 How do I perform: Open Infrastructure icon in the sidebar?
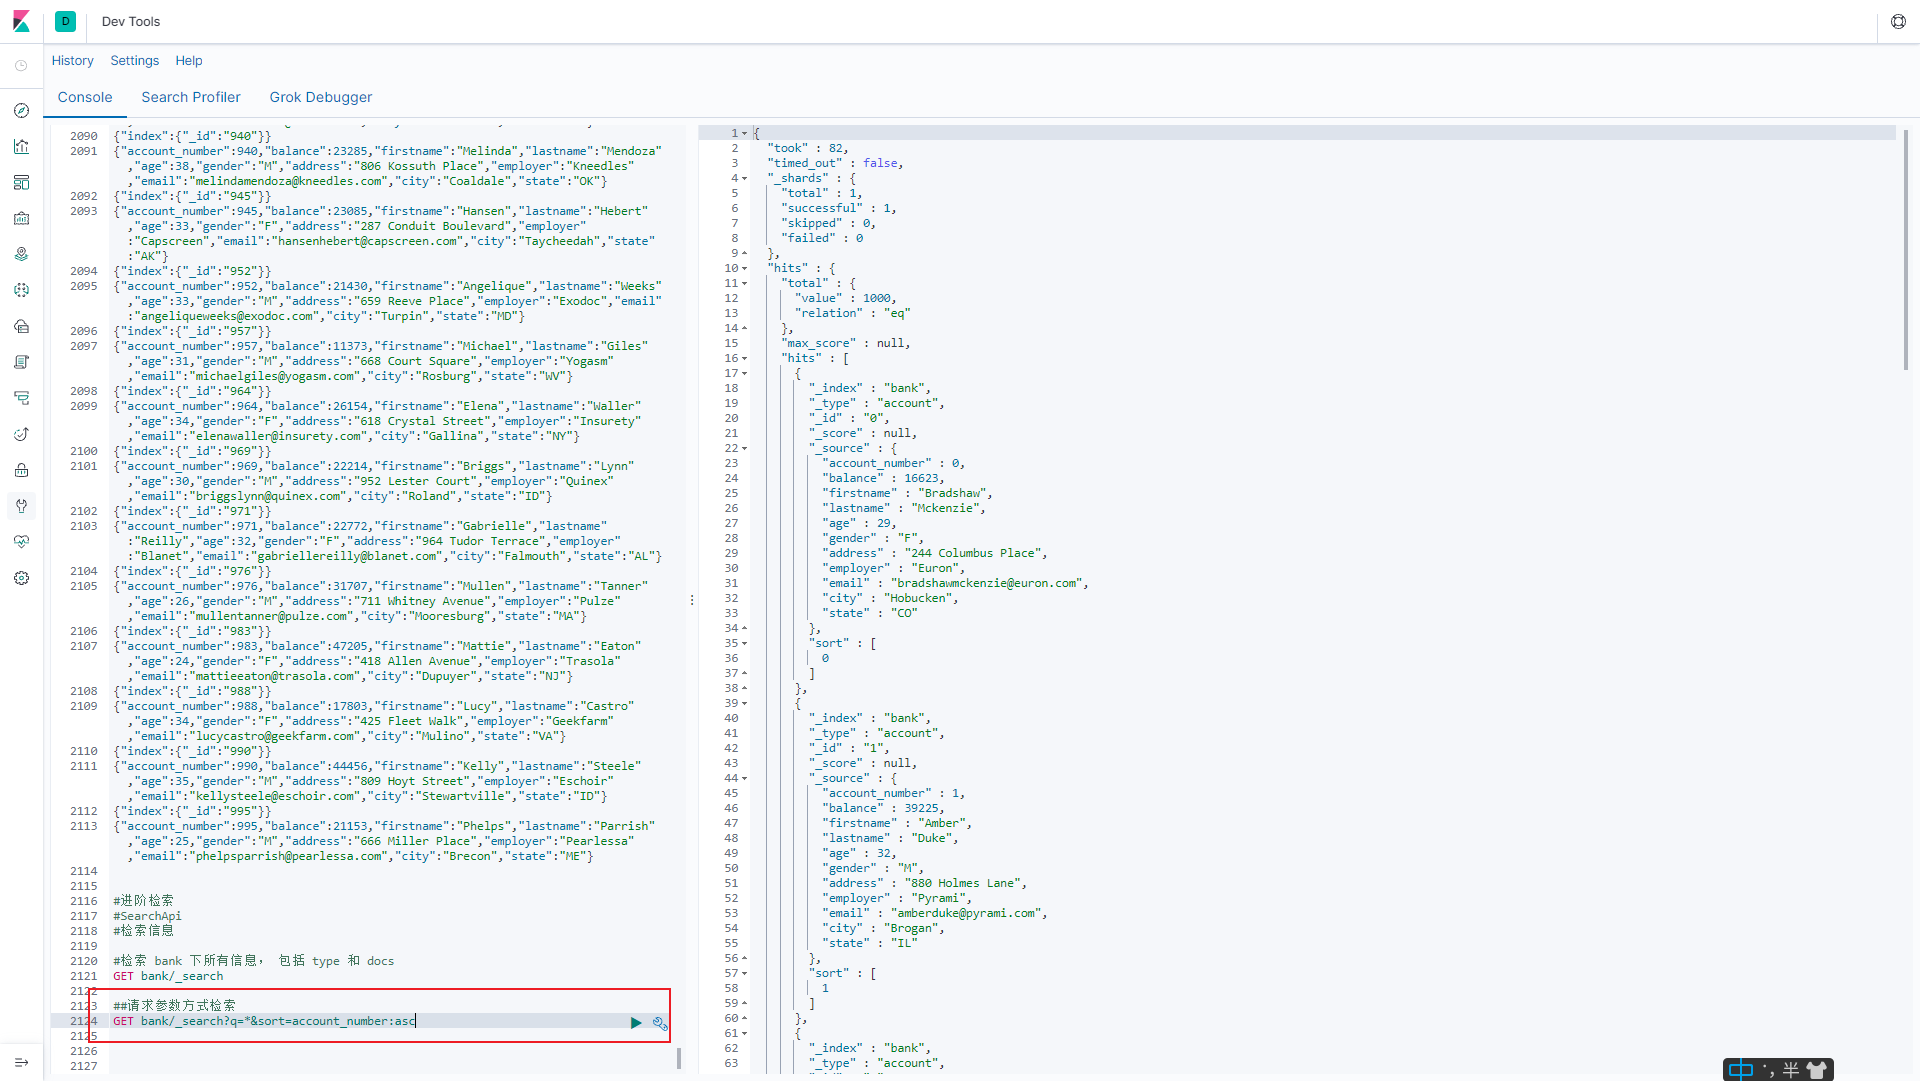point(21,326)
